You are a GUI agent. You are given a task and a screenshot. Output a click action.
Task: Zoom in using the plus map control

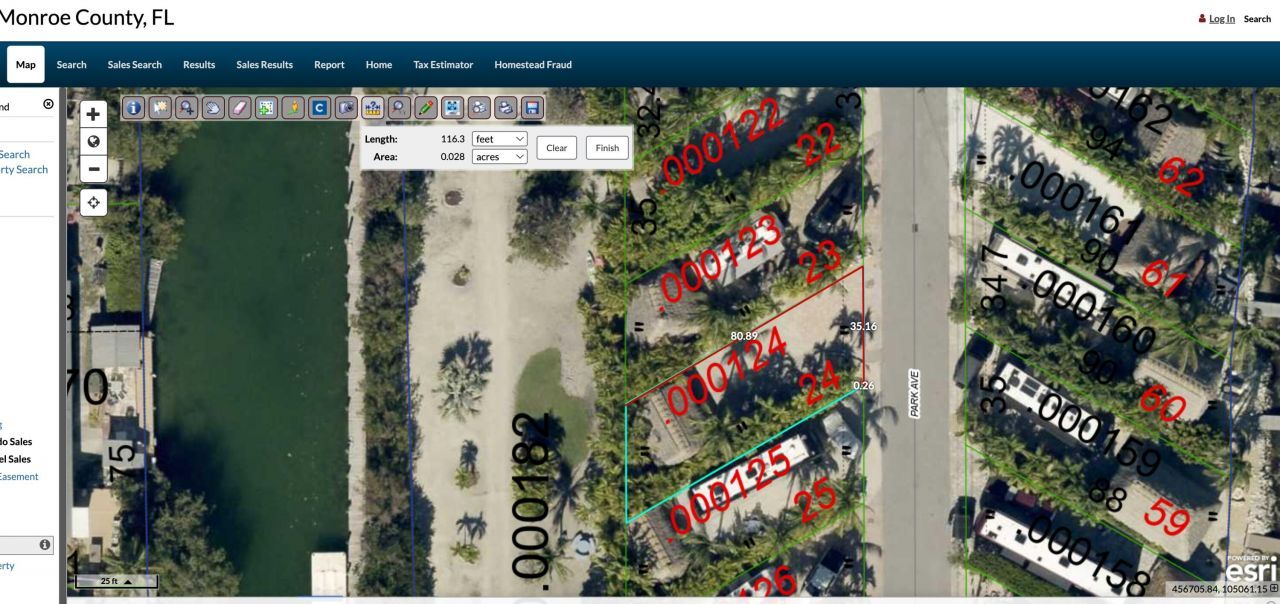click(93, 113)
